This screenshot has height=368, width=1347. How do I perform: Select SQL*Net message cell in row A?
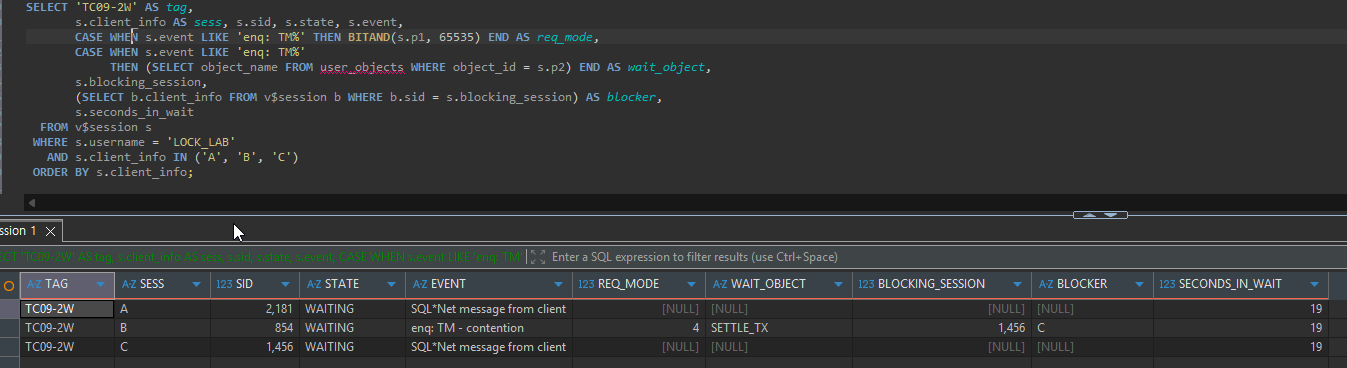point(488,309)
